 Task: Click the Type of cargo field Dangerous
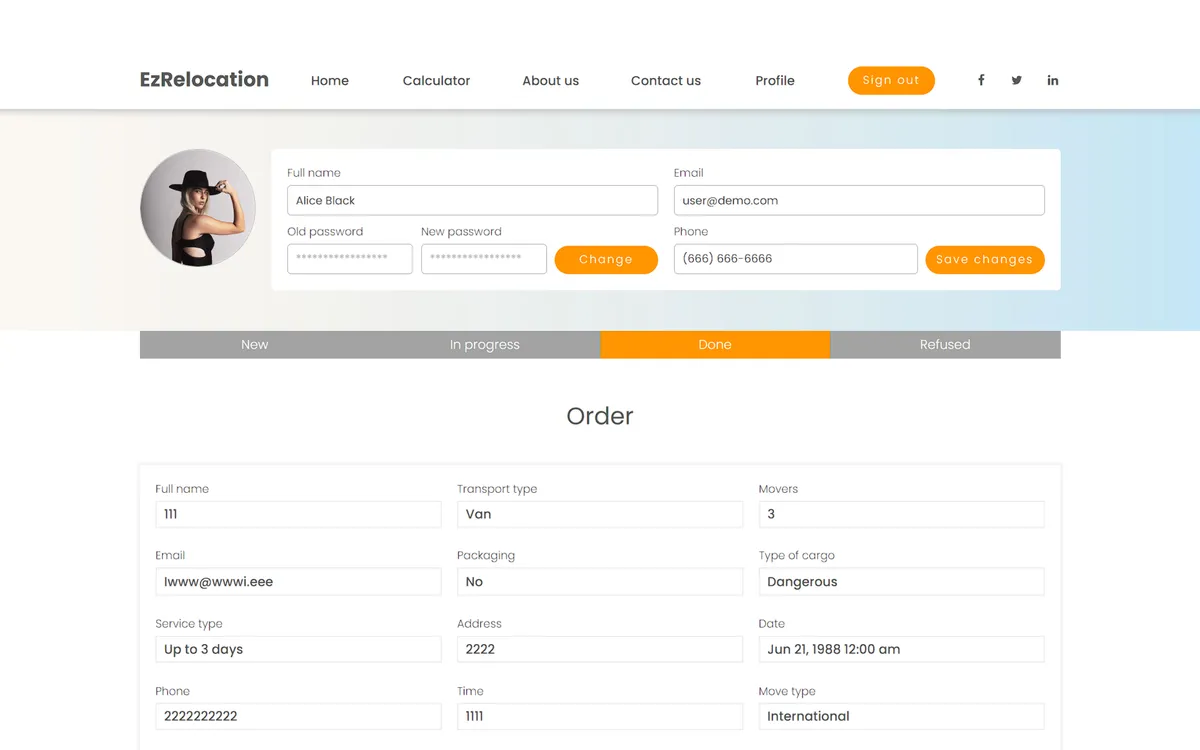click(x=902, y=582)
